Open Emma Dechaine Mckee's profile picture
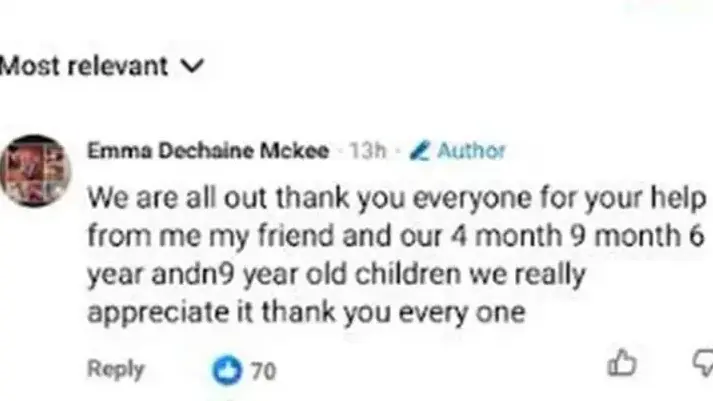 click(x=35, y=170)
